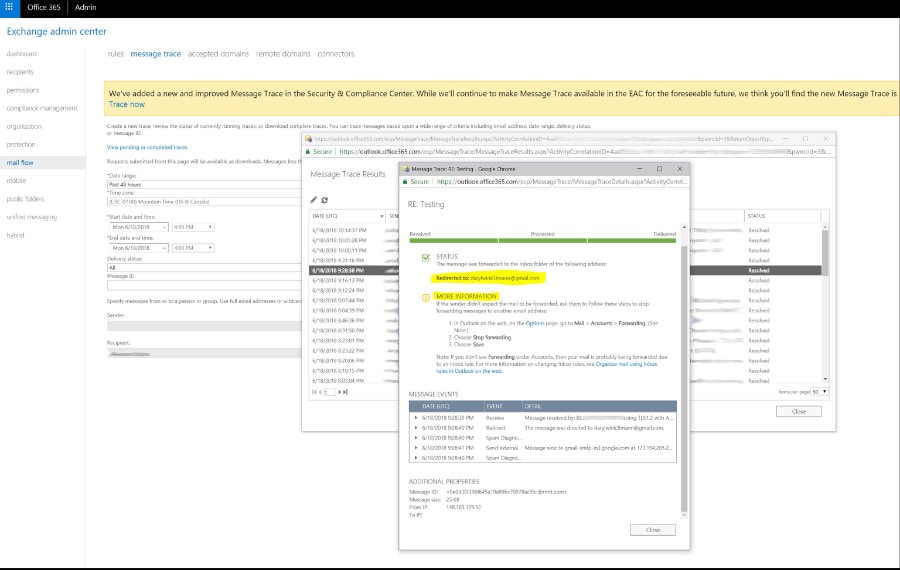
Task: Expand the Send external message event row
Action: [416, 448]
